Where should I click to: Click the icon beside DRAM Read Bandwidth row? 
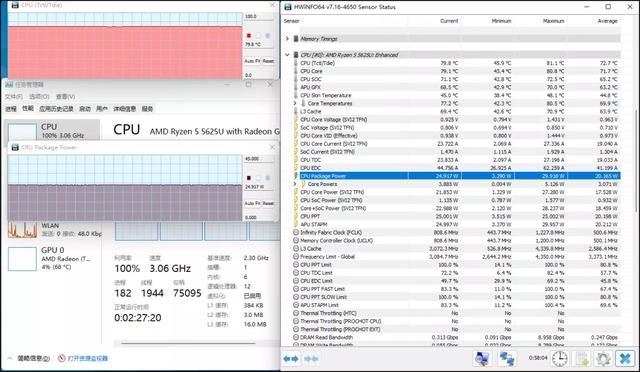[x=296, y=337]
